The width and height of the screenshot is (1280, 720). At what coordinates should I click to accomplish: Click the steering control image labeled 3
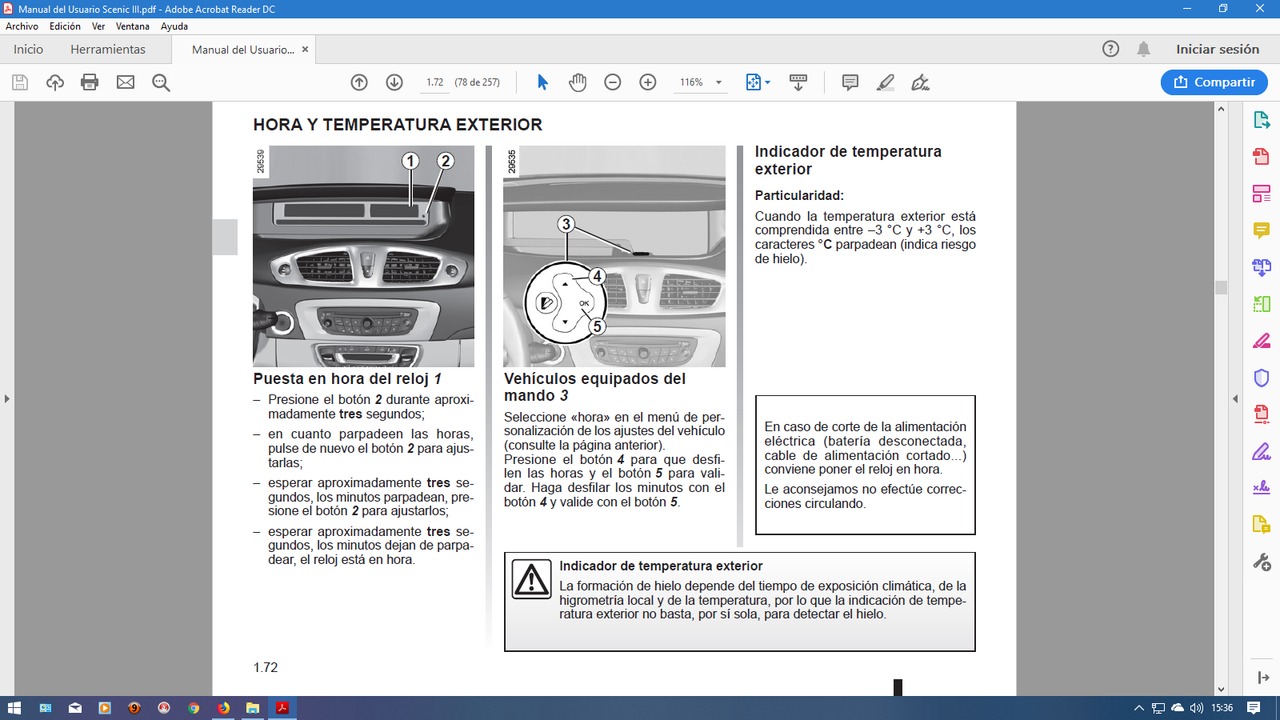[614, 256]
